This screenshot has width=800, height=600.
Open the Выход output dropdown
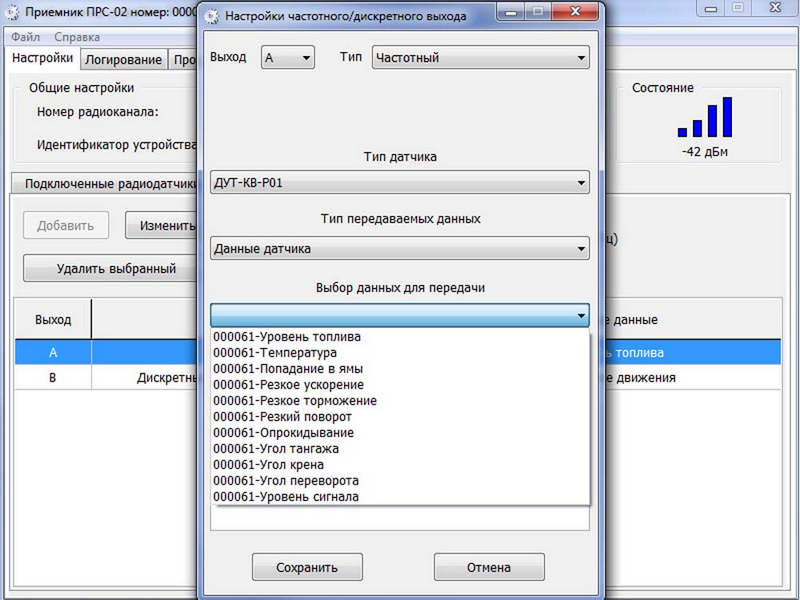pyautogui.click(x=288, y=58)
